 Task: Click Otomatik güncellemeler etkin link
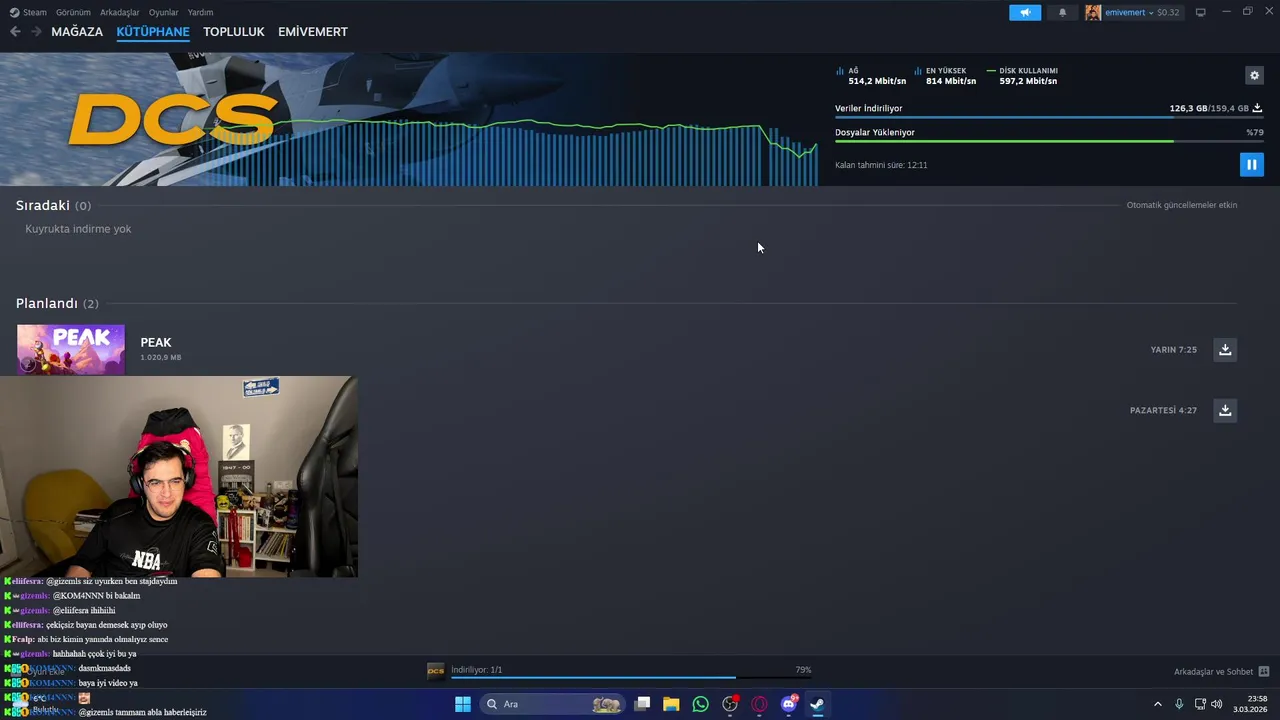(1182, 205)
